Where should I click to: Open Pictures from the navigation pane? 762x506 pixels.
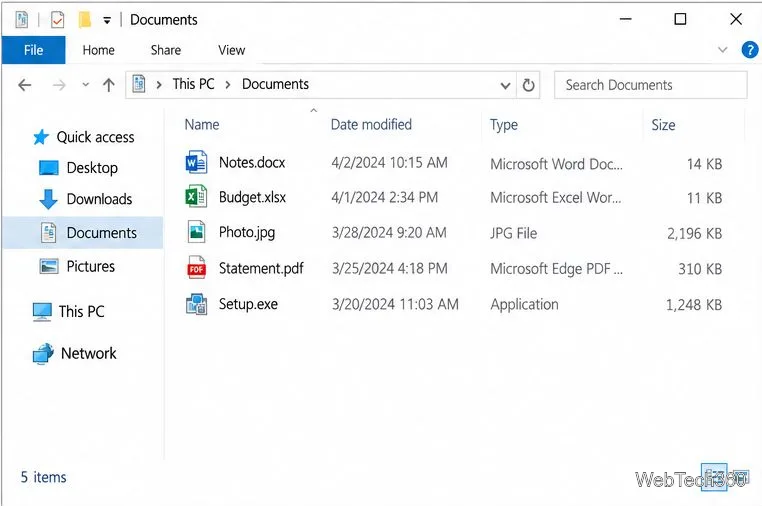(91, 266)
